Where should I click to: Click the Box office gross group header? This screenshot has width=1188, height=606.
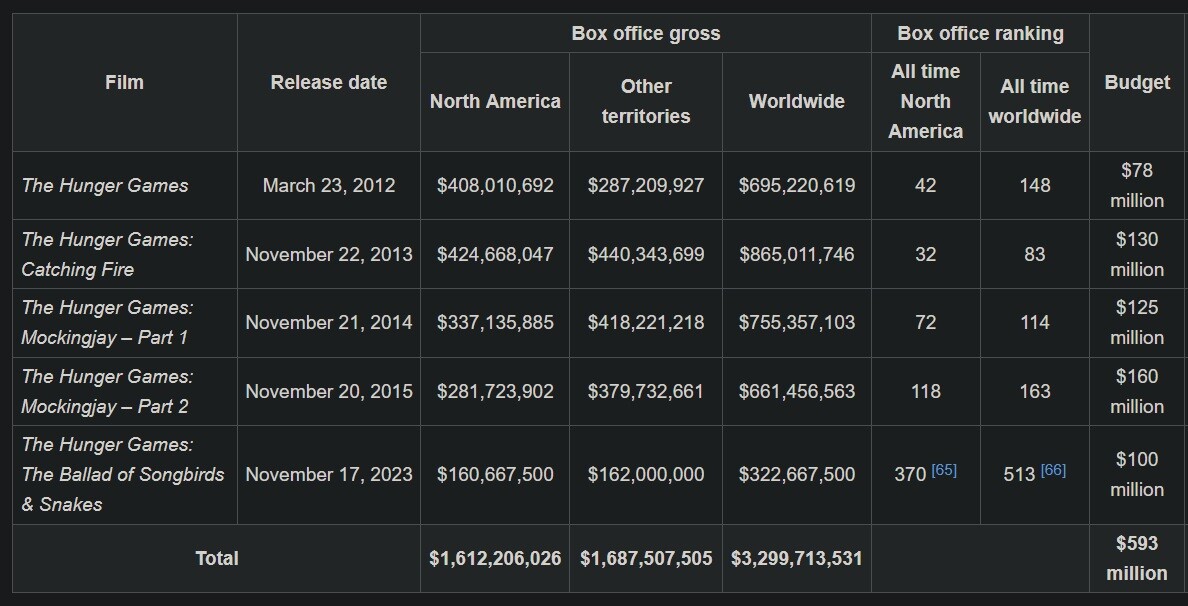[x=645, y=33]
